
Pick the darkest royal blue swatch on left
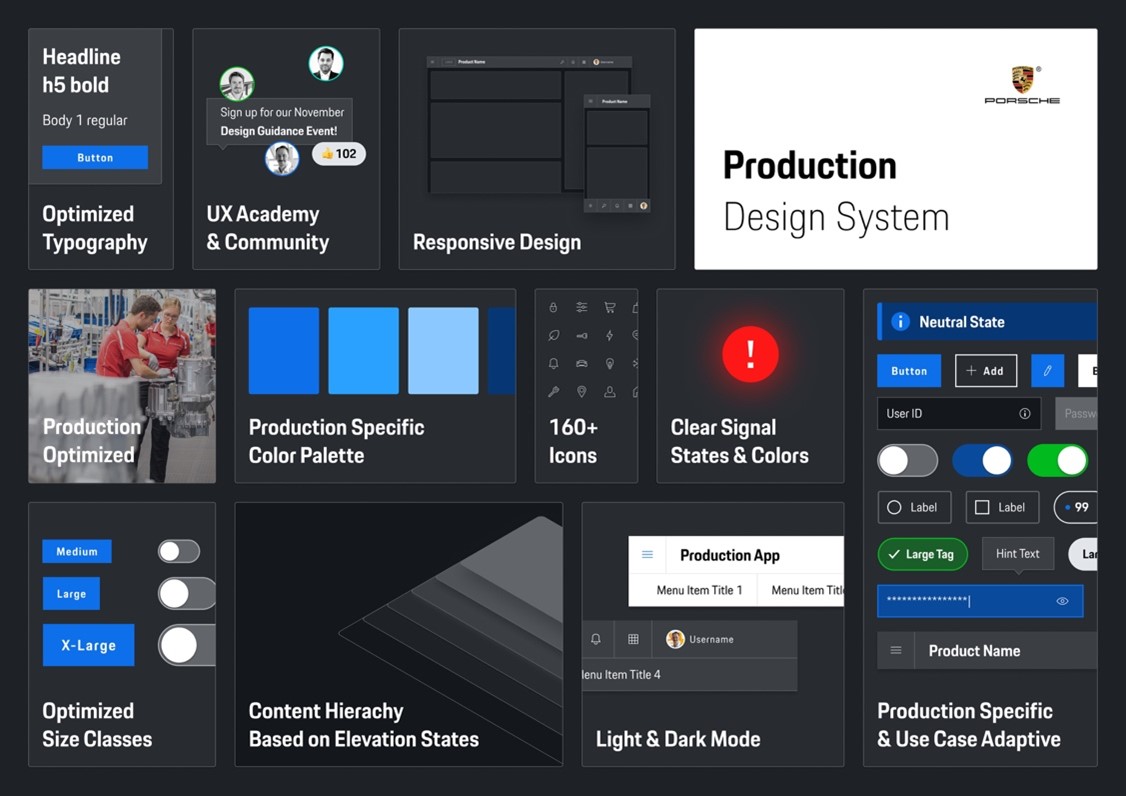pyautogui.click(x=284, y=351)
